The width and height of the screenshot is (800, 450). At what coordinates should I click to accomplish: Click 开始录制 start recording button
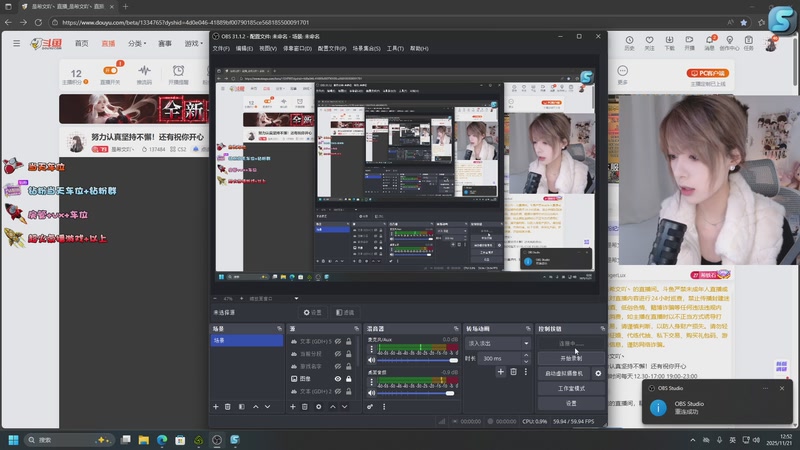(571, 358)
